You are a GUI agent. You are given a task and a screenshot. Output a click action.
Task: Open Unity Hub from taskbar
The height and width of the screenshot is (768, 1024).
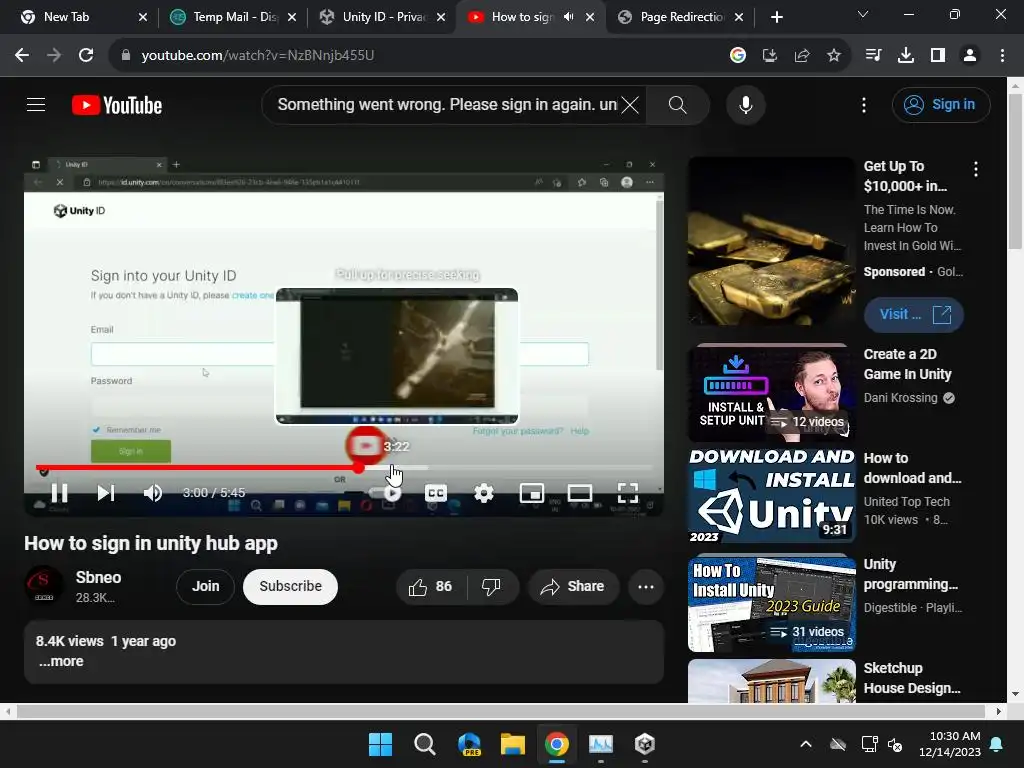[x=645, y=744]
